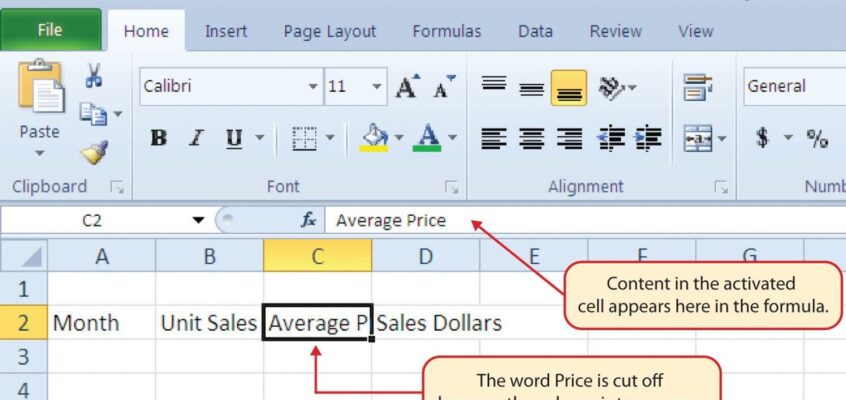Toggle Italic formatting
The image size is (846, 400).
(x=195, y=138)
